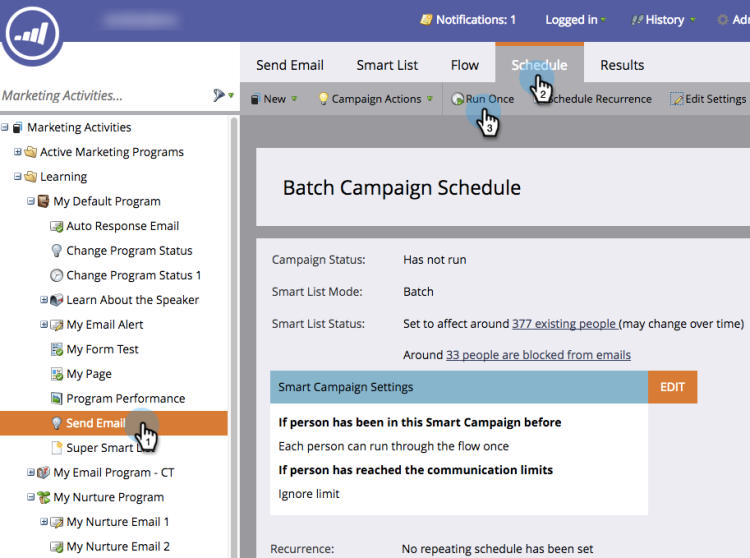750x558 pixels.
Task: Click the Learning folder icon
Action: 31,177
